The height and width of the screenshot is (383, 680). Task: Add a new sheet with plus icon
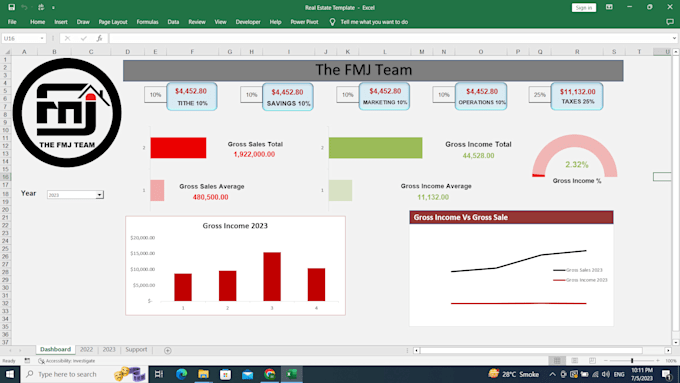168,350
